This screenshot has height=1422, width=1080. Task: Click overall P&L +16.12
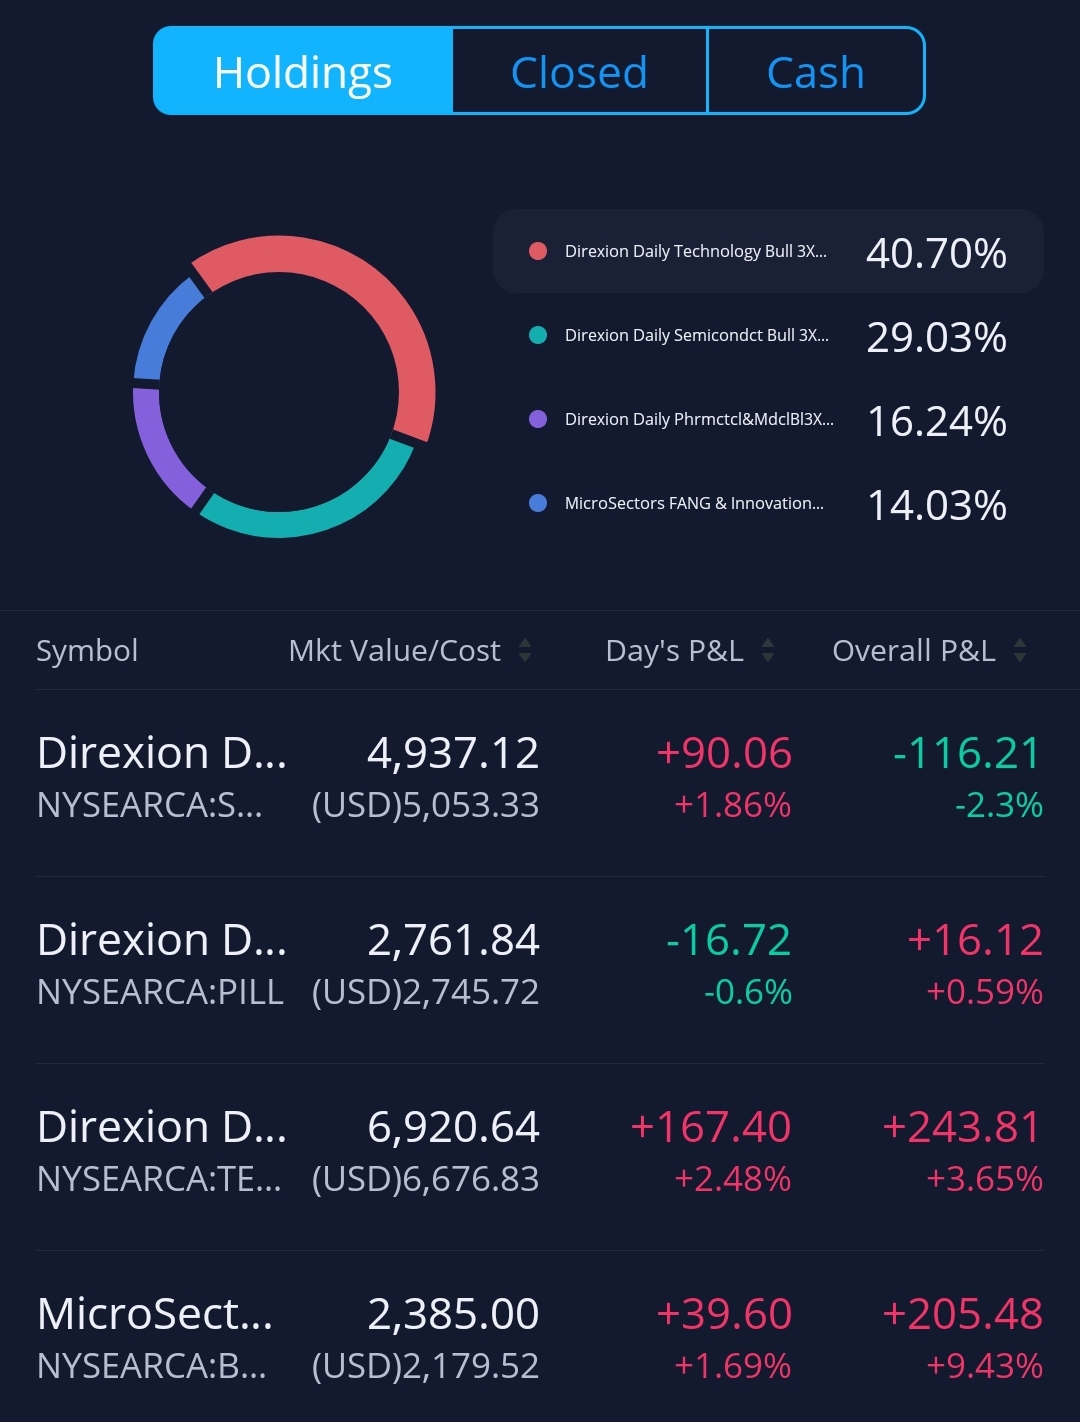(974, 940)
